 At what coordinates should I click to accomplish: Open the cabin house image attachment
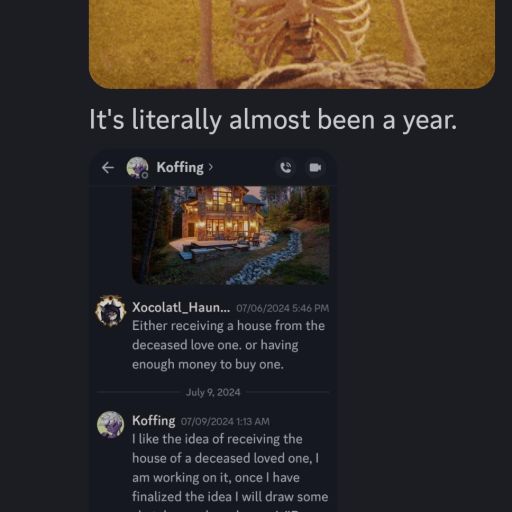pos(231,235)
